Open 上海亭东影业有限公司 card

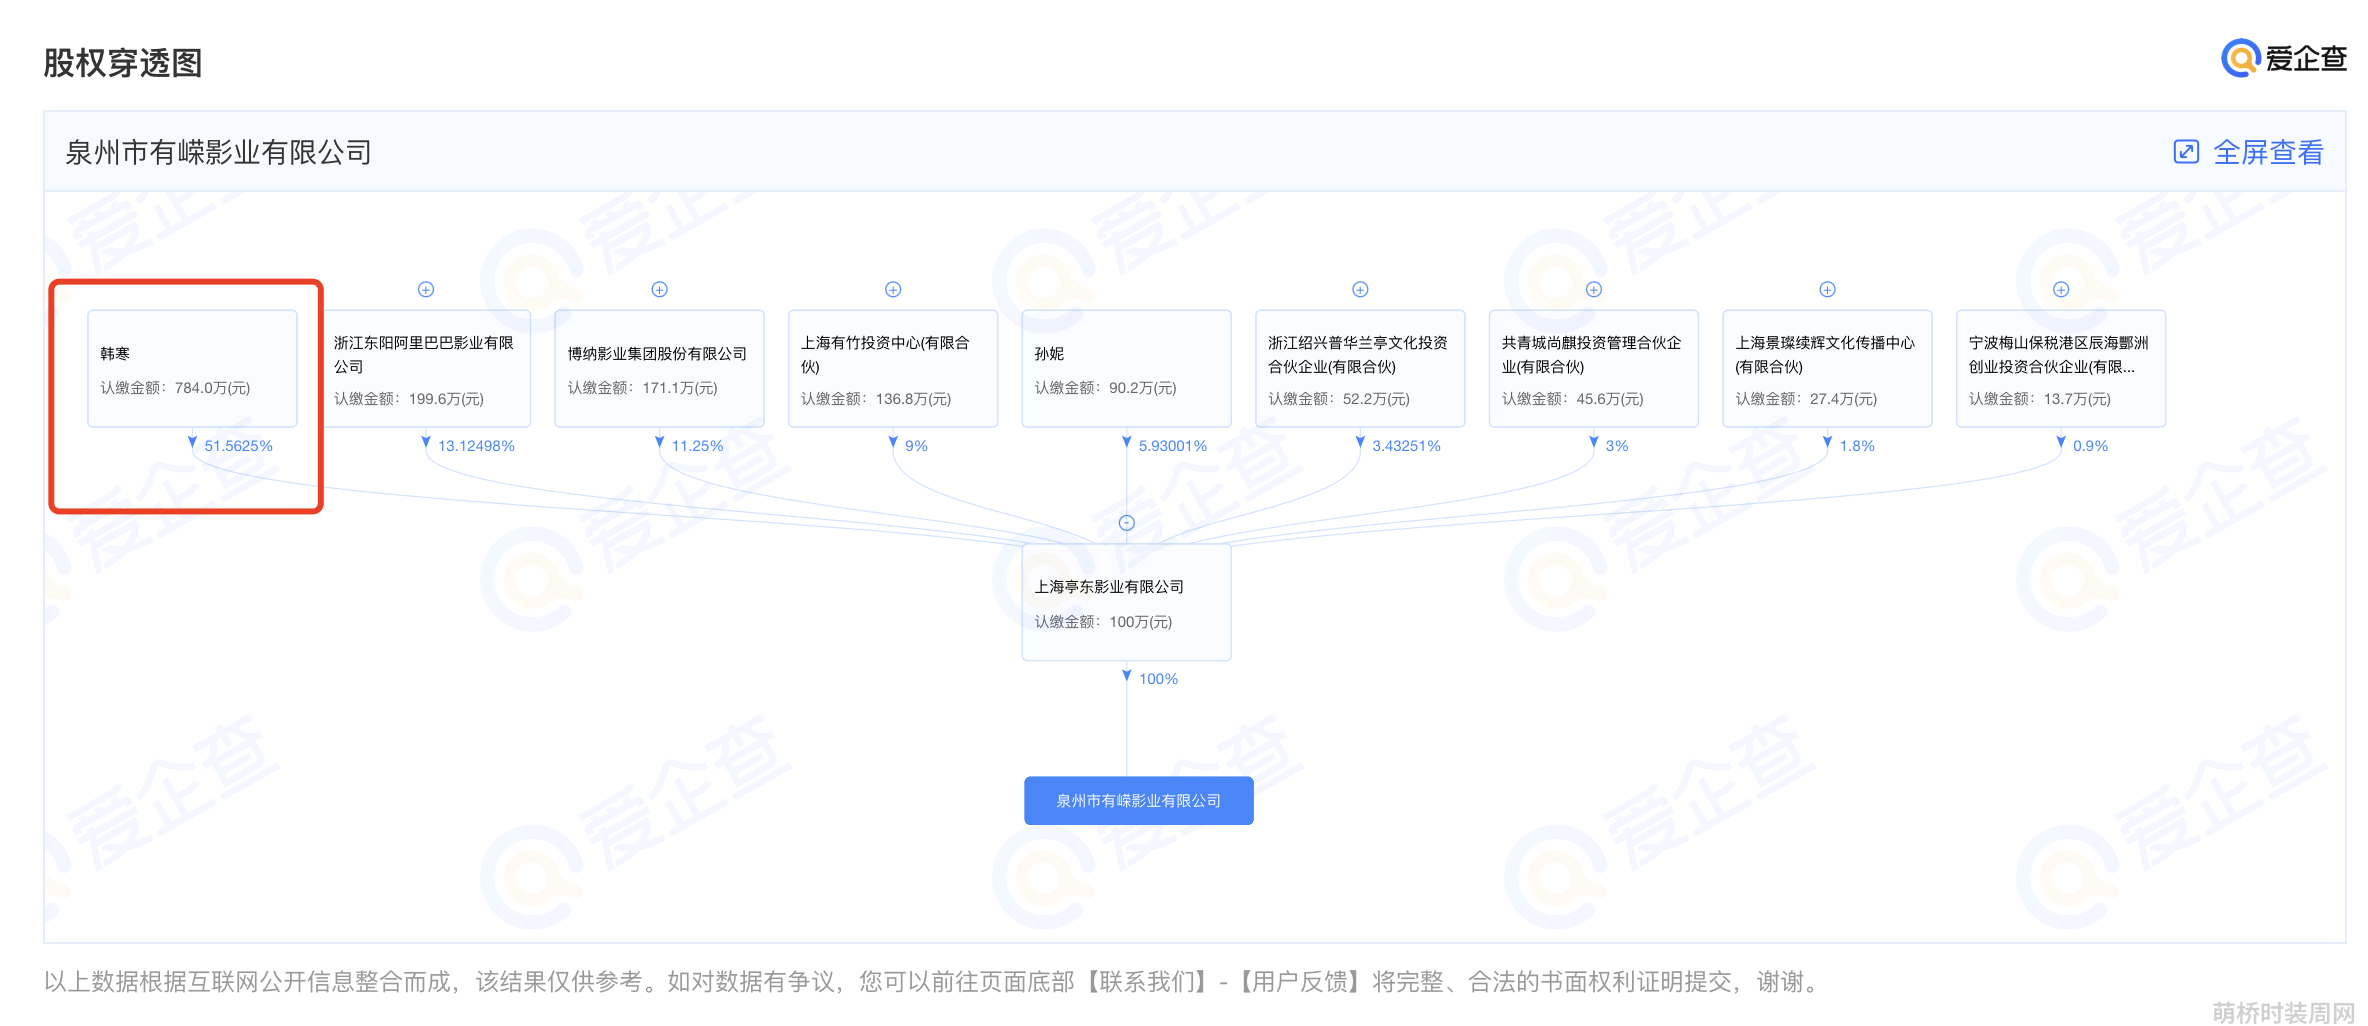(1127, 602)
